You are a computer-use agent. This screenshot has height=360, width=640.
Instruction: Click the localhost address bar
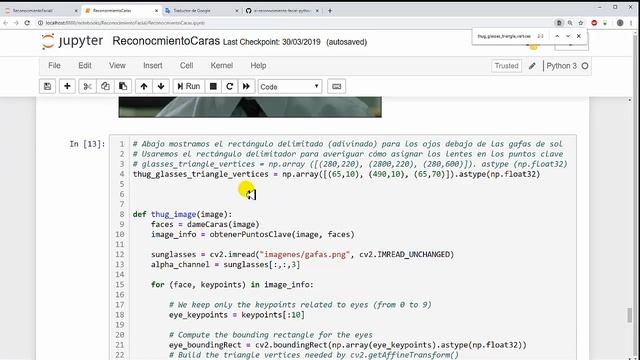tap(294, 23)
